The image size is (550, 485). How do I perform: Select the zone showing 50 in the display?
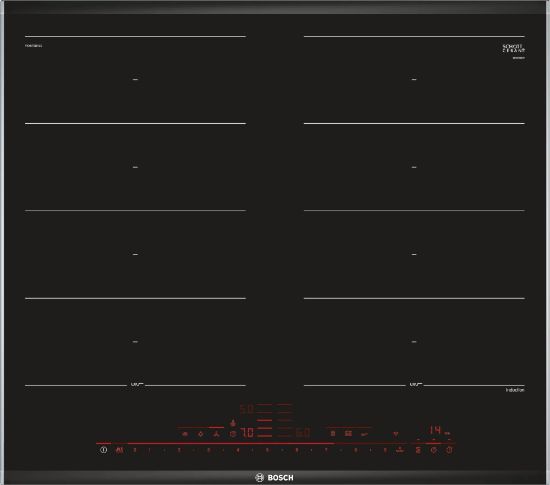click(x=247, y=409)
